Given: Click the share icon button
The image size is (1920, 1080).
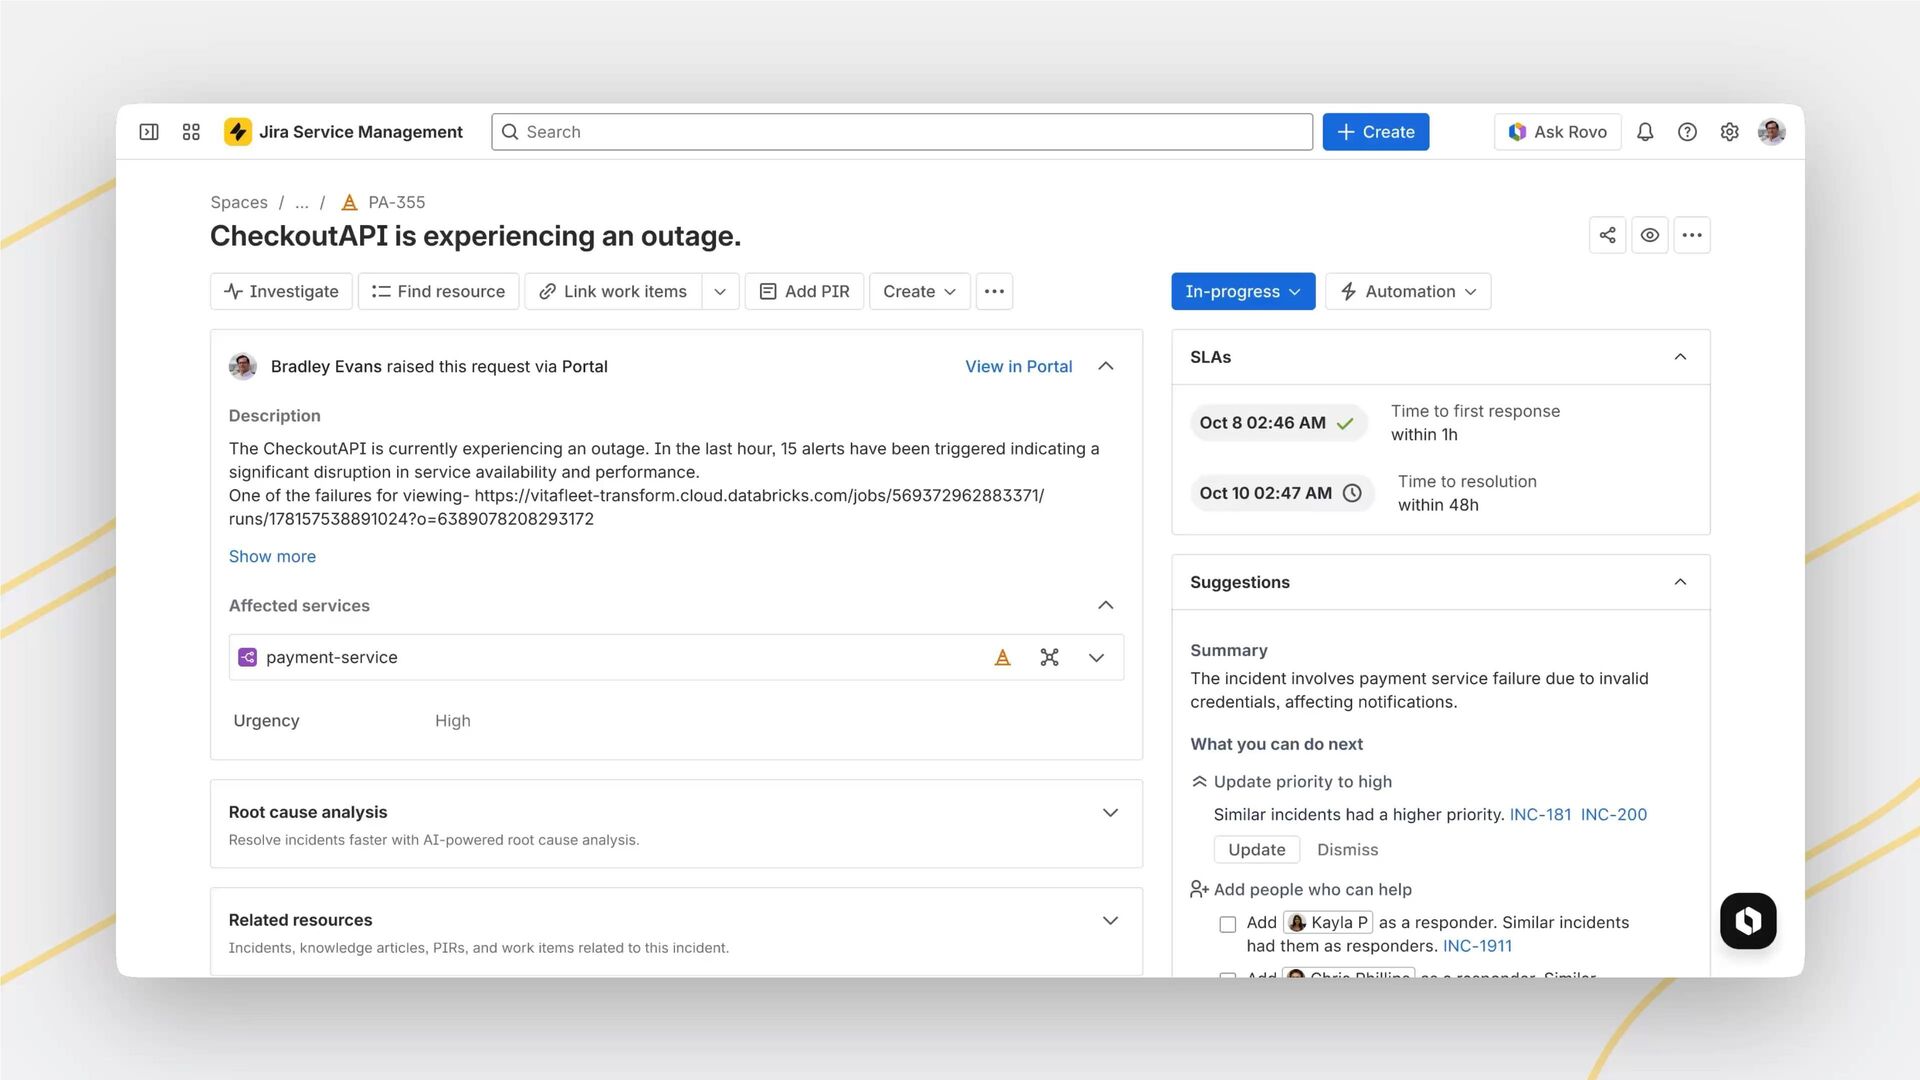Looking at the screenshot, I should coord(1607,235).
